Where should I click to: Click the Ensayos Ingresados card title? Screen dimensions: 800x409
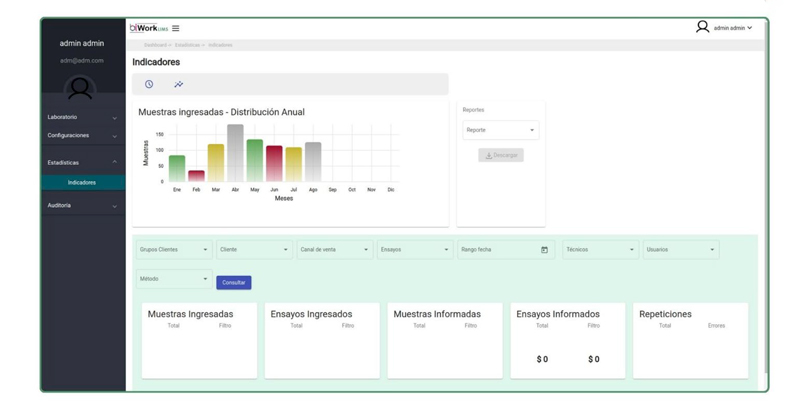coord(311,314)
